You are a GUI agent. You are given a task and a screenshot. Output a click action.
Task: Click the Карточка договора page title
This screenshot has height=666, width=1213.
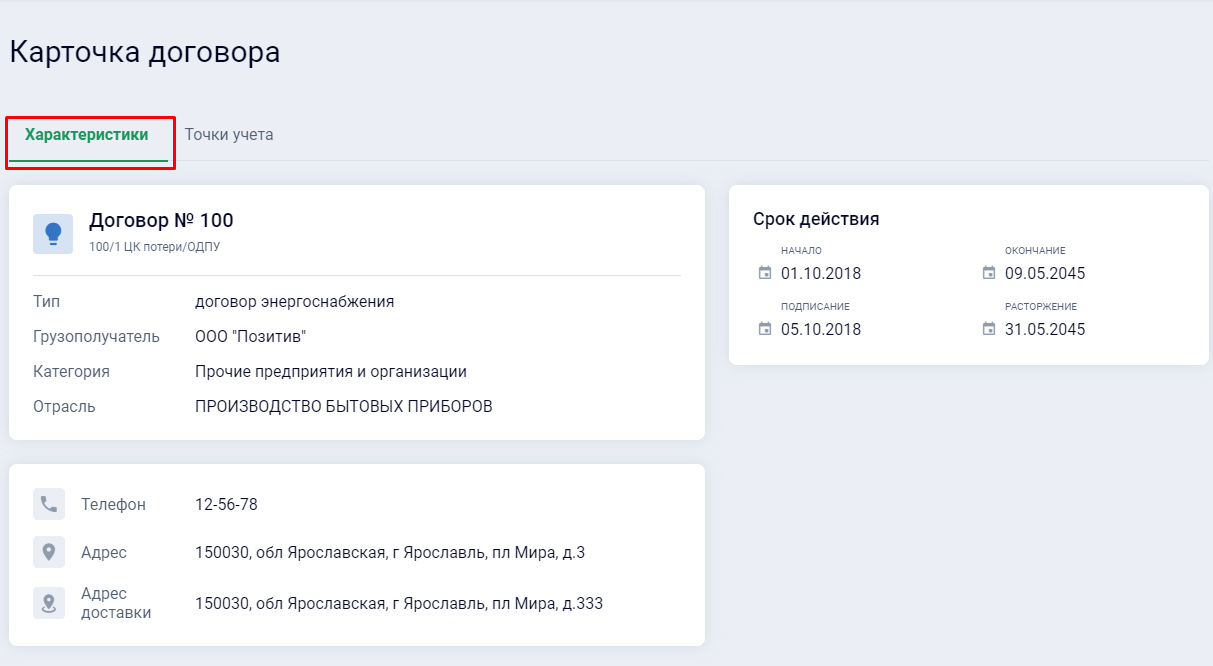145,53
